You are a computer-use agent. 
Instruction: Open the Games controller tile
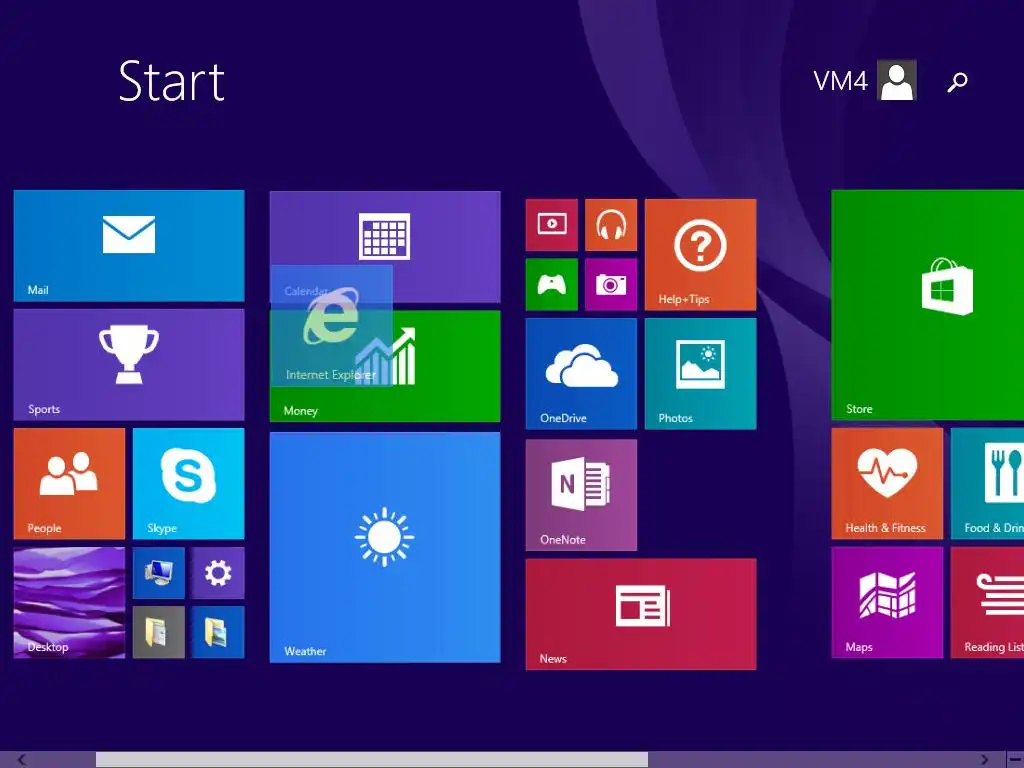(x=552, y=284)
